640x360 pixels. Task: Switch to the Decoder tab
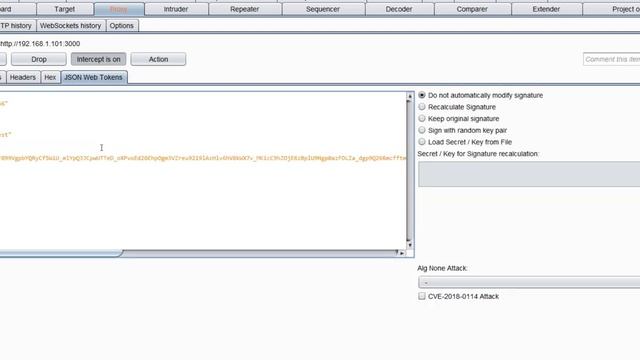[399, 9]
